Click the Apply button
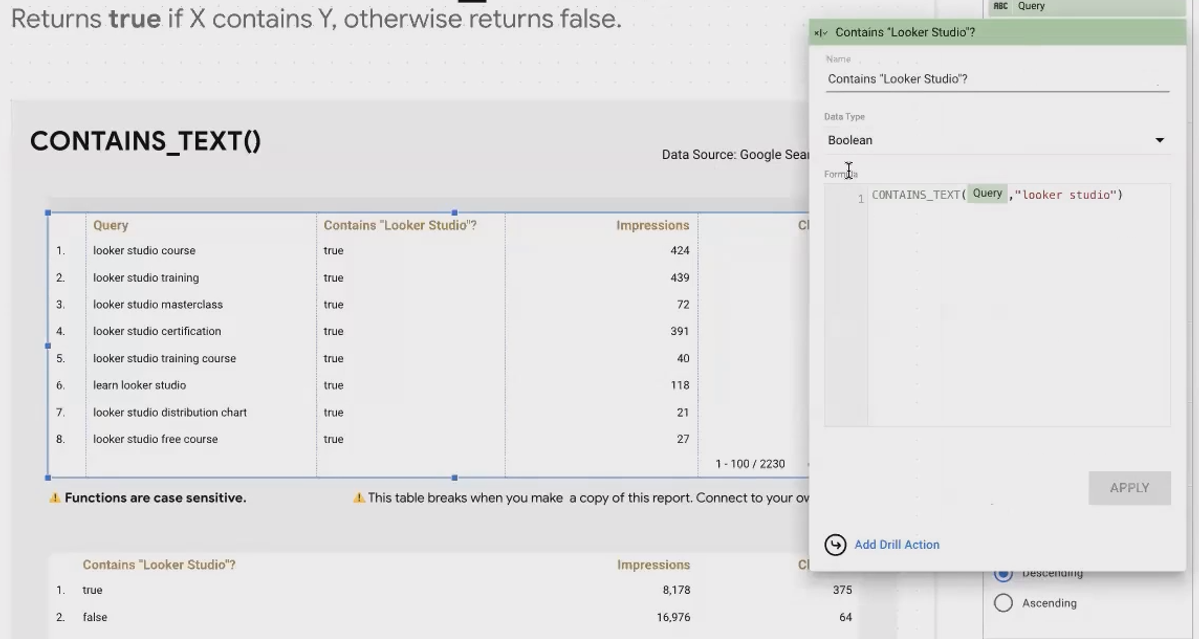Viewport: 1199px width, 639px height. 1129,488
